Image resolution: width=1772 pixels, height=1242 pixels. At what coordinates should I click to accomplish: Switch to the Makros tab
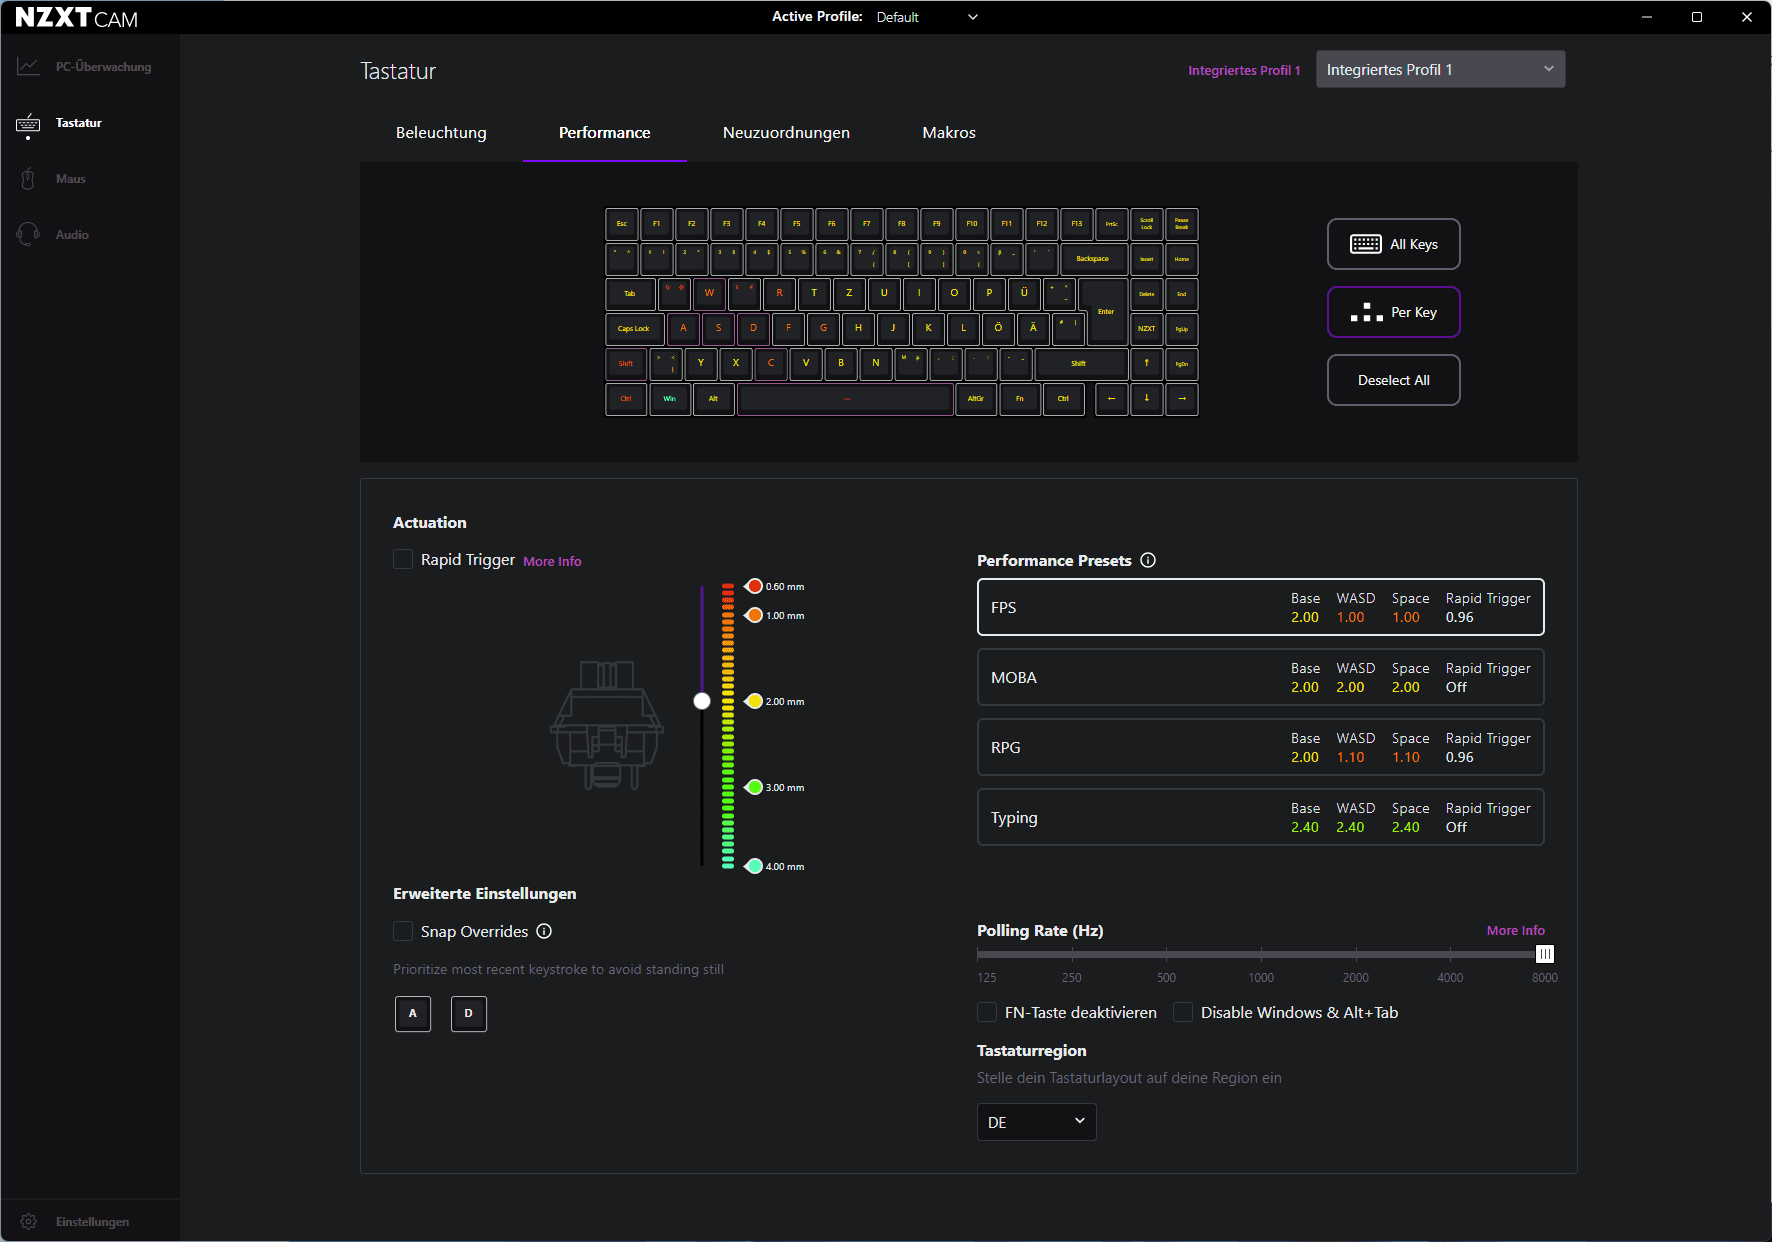pos(949,133)
